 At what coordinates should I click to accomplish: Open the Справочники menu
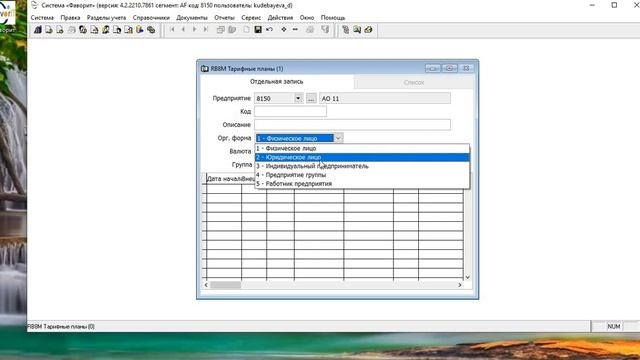pyautogui.click(x=151, y=18)
